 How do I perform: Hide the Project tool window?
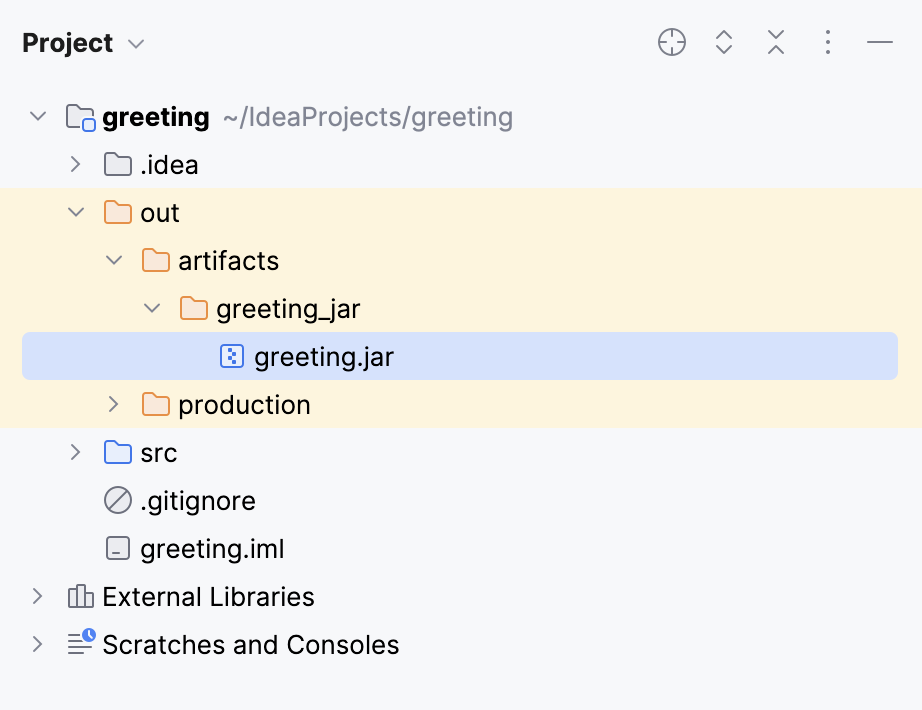coord(879,42)
